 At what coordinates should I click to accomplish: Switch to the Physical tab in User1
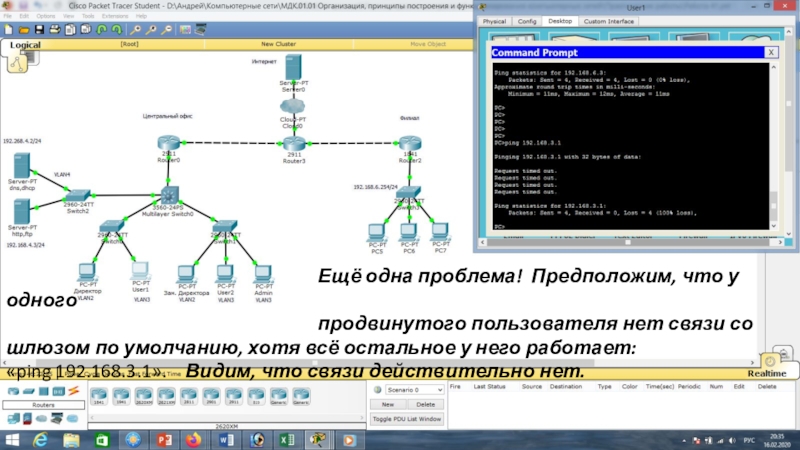point(494,21)
